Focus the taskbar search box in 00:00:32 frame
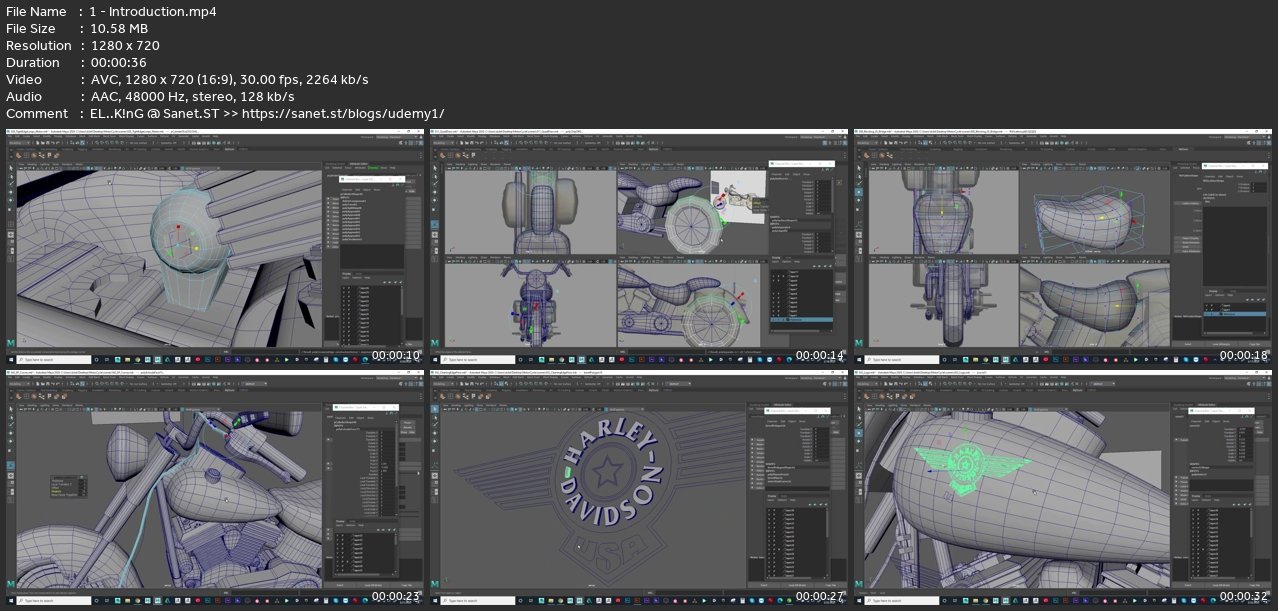The height and width of the screenshot is (611, 1278). pos(903,601)
